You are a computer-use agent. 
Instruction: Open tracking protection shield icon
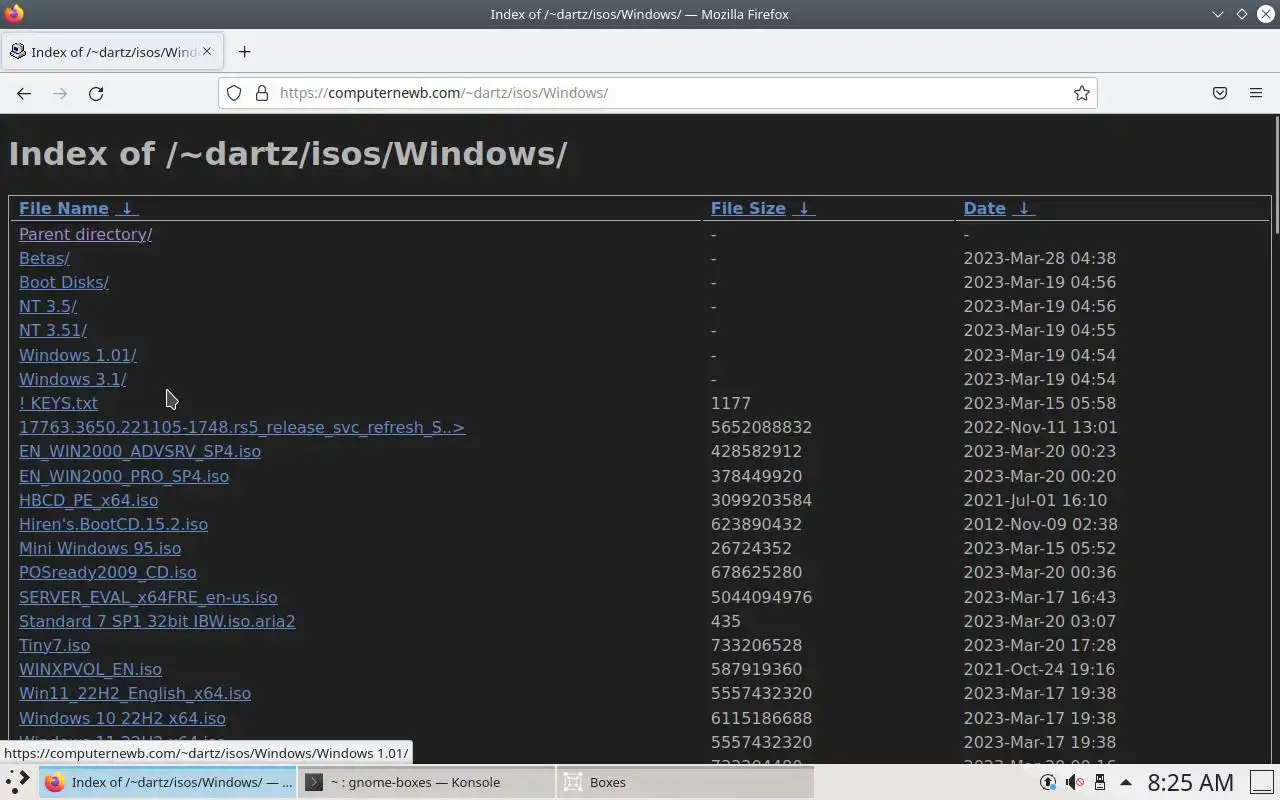(234, 93)
